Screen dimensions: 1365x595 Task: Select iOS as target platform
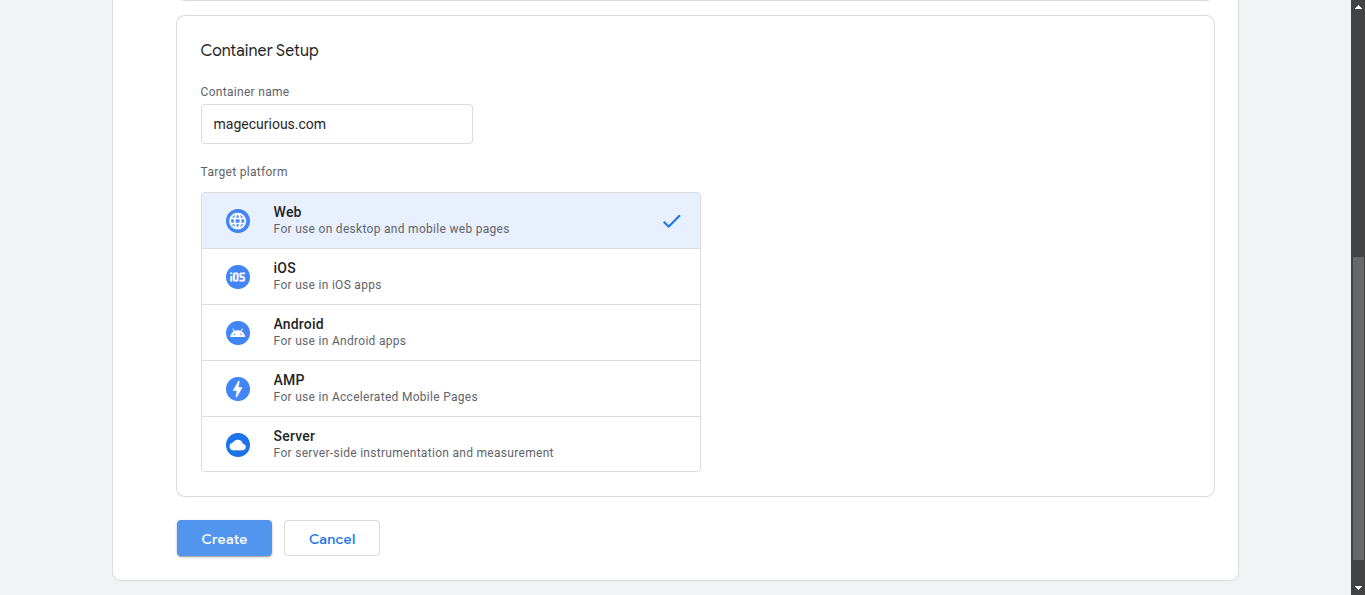[x=450, y=276]
